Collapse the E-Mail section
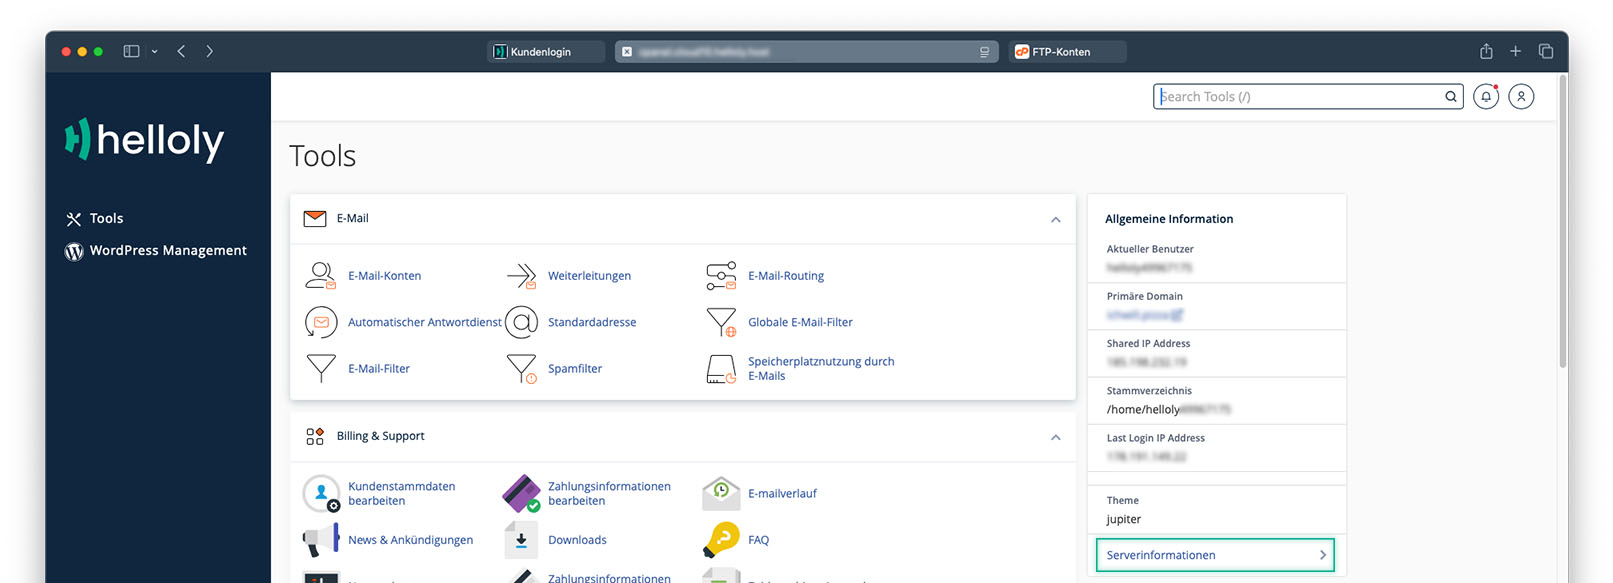This screenshot has width=1613, height=583. click(x=1055, y=219)
